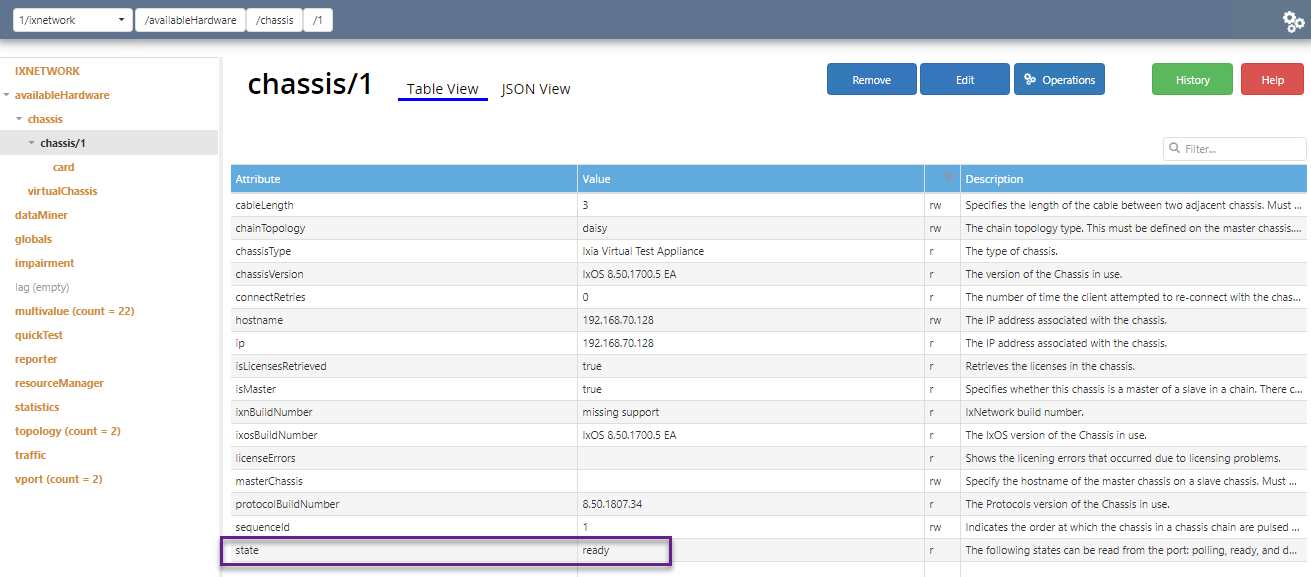Navigate to /availableHardware breadcrumb
This screenshot has width=1311, height=577.
point(190,20)
